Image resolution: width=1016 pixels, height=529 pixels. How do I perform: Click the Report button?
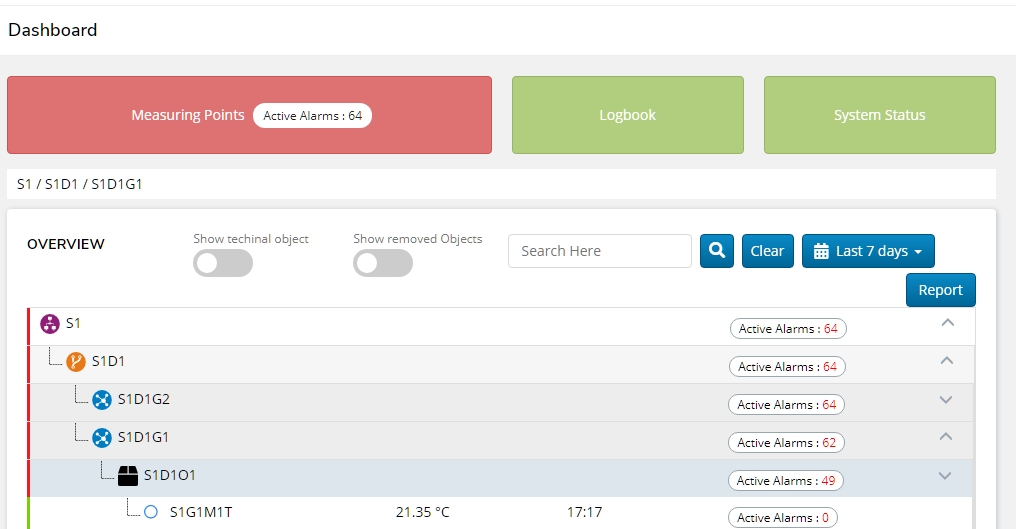(940, 290)
